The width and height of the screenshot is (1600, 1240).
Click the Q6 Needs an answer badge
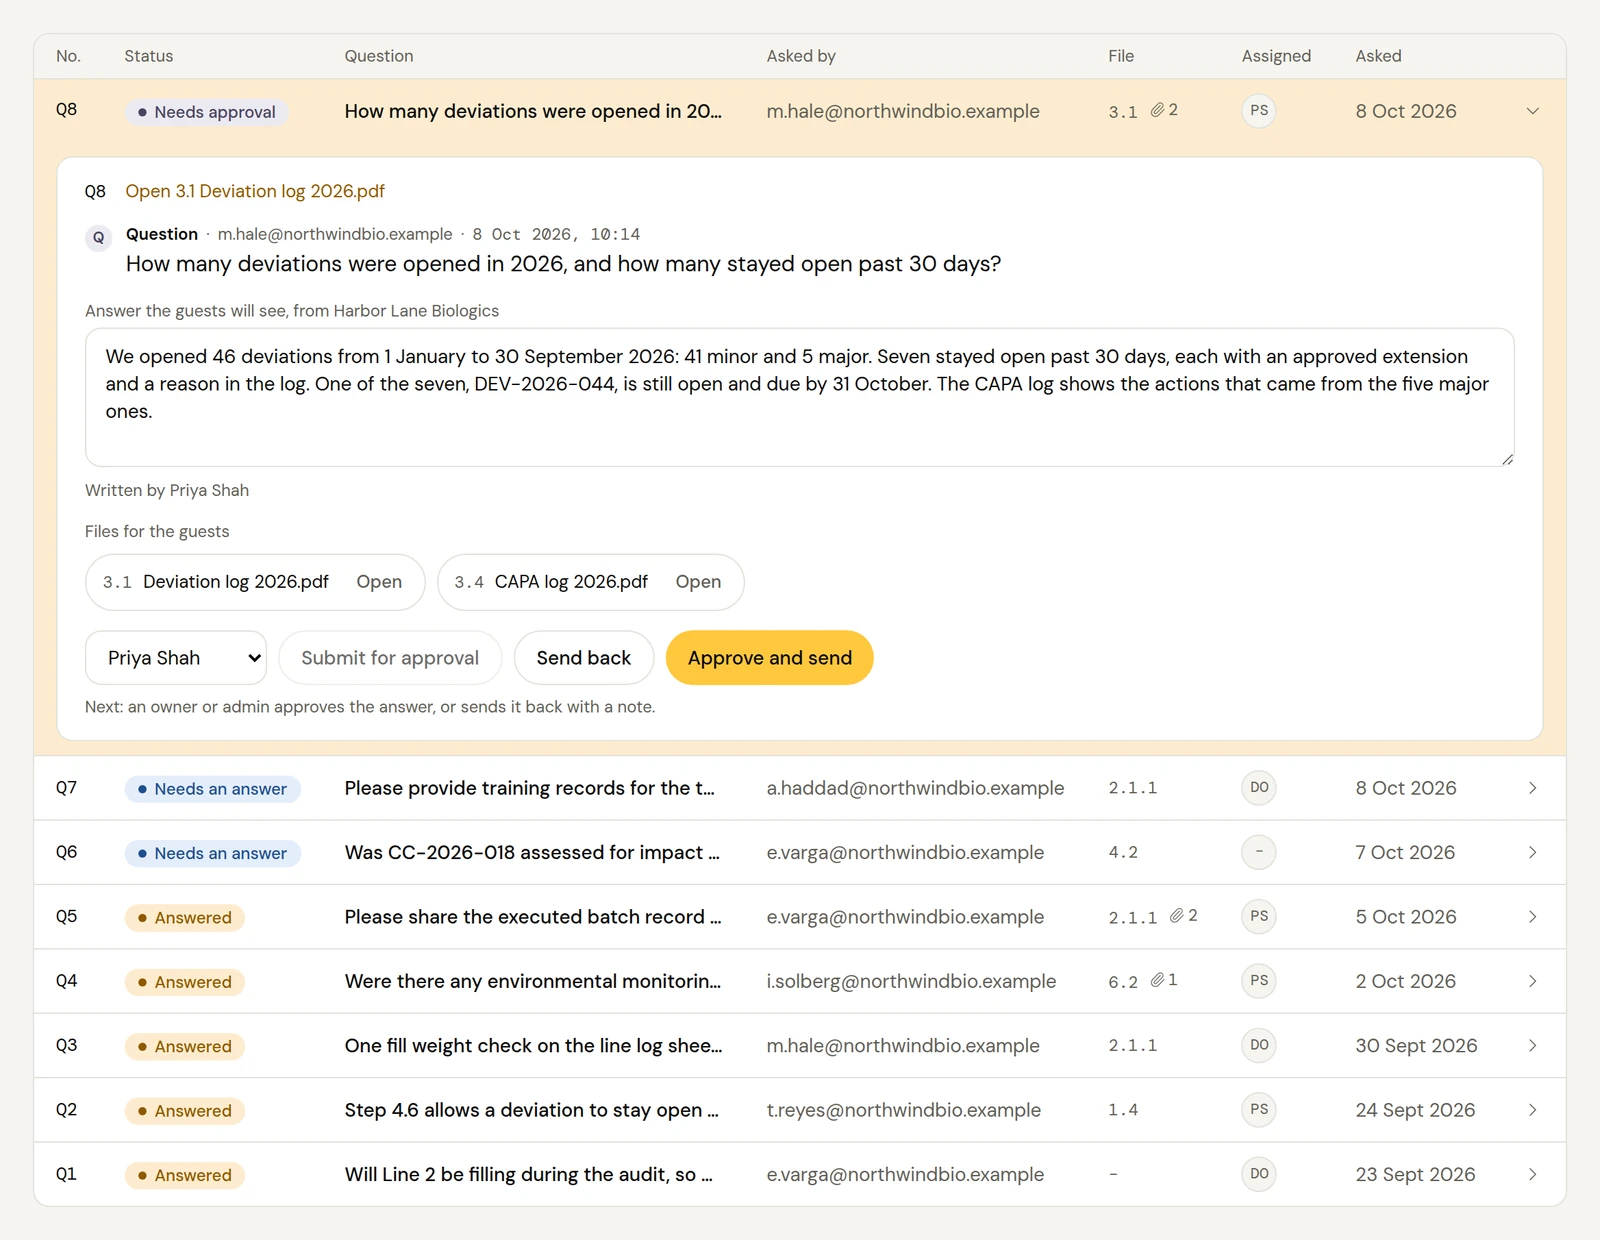(x=212, y=853)
